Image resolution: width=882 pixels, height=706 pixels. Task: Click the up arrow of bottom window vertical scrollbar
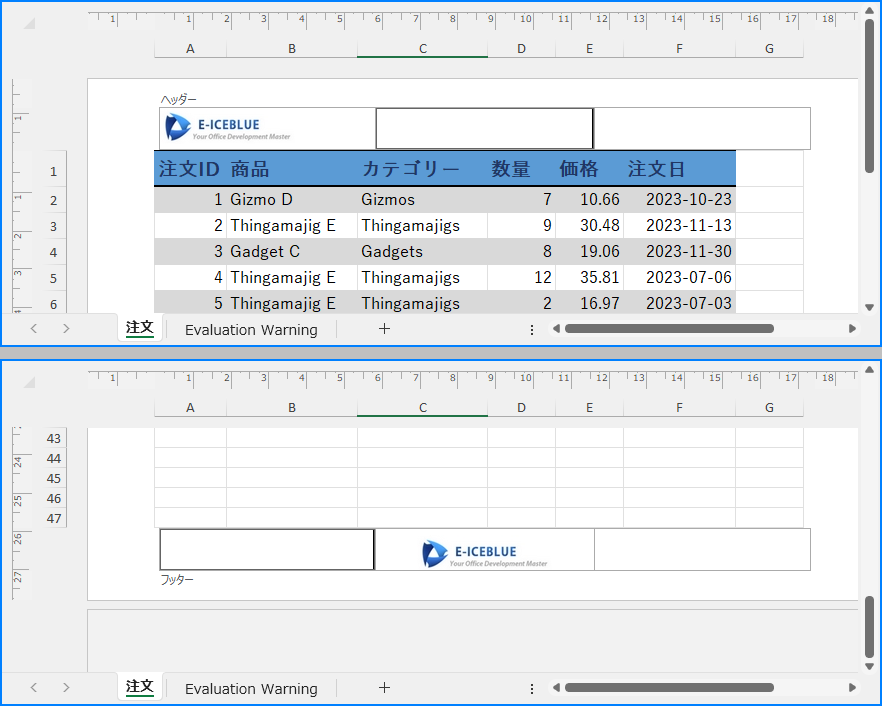pos(869,370)
